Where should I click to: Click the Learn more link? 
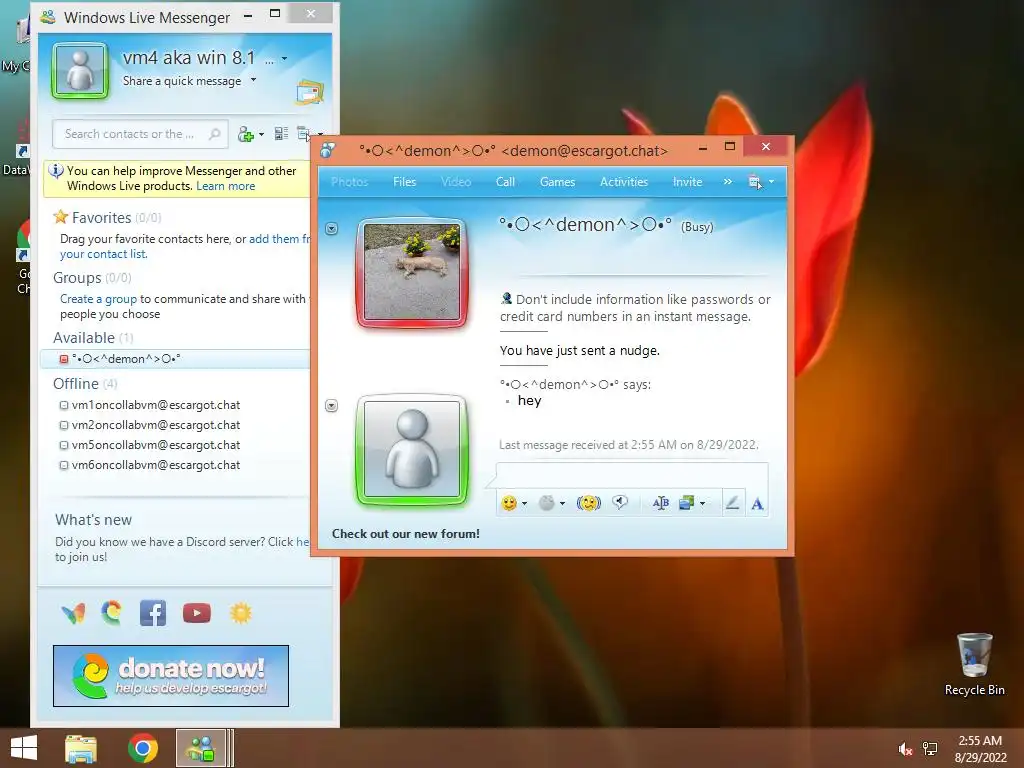(x=225, y=186)
